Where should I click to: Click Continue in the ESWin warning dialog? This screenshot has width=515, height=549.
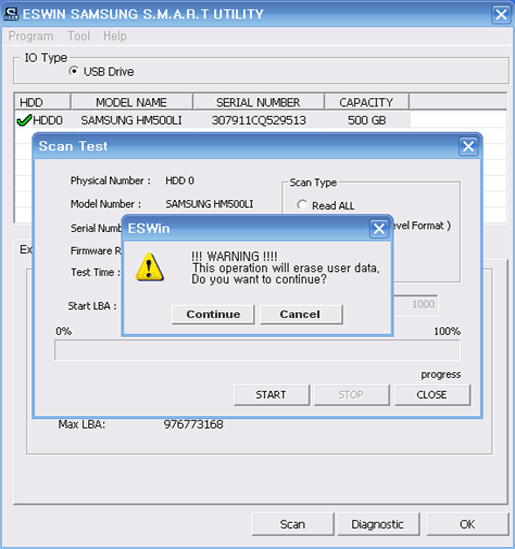pos(213,314)
